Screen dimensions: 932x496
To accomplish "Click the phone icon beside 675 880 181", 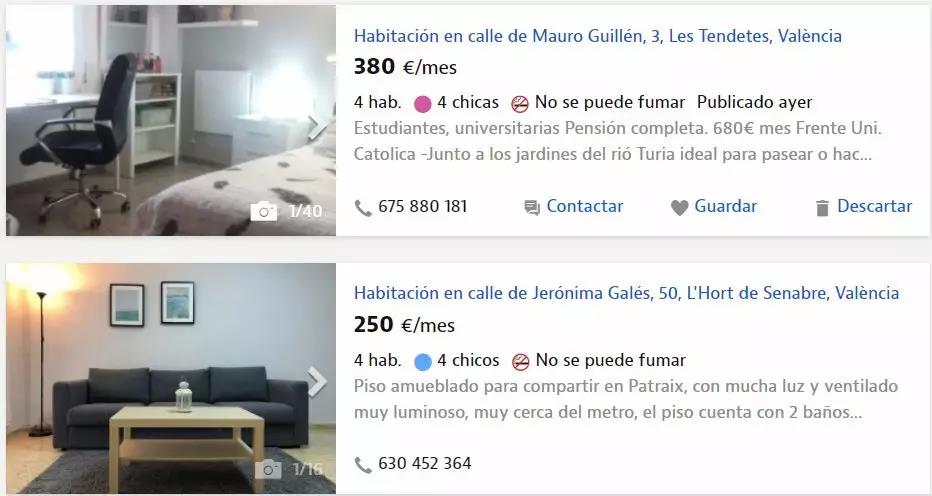I will [363, 208].
